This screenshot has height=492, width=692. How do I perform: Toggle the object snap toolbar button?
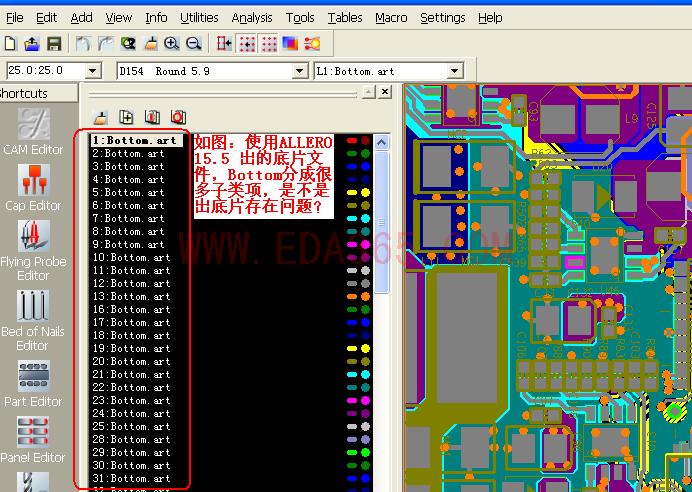click(224, 44)
